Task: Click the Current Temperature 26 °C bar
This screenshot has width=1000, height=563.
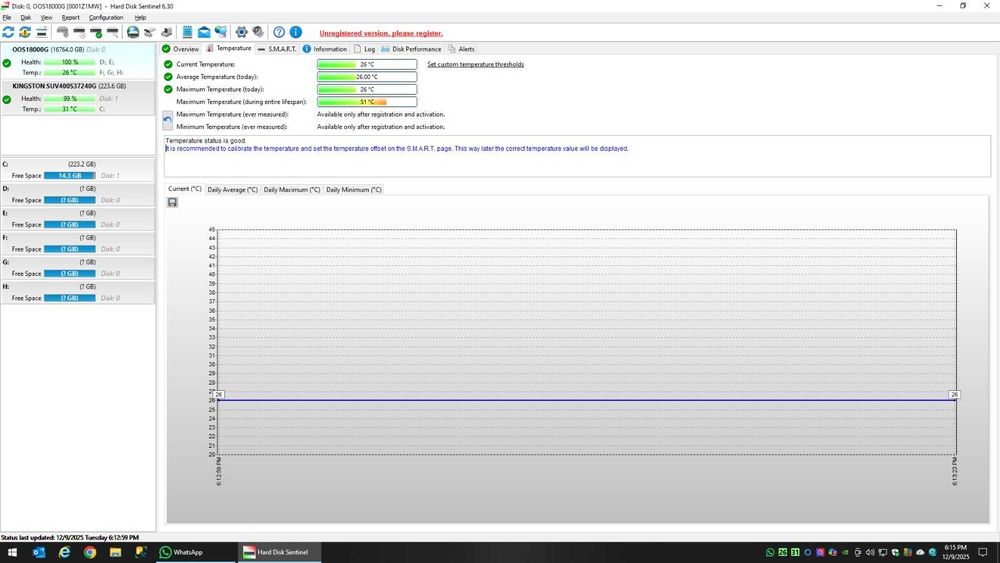Action: point(367,64)
